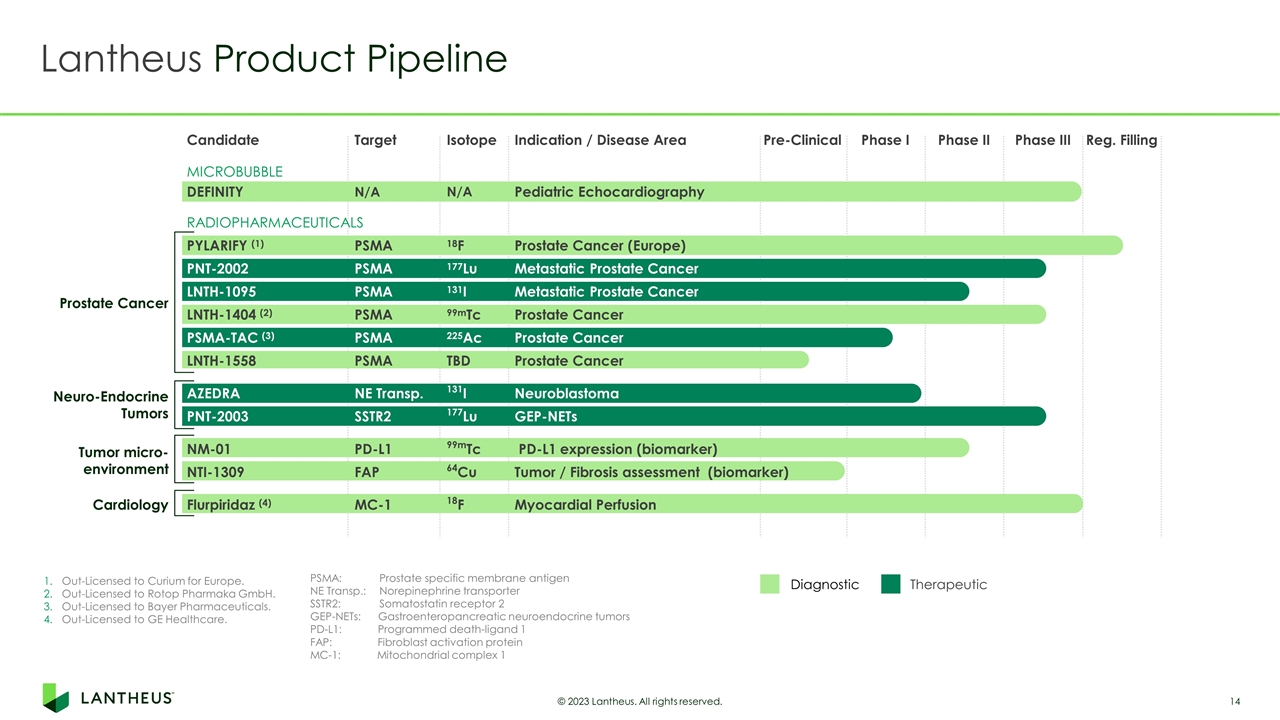This screenshot has height=720, width=1280.
Task: Click the "Phase II" stage header
Action: tap(964, 140)
